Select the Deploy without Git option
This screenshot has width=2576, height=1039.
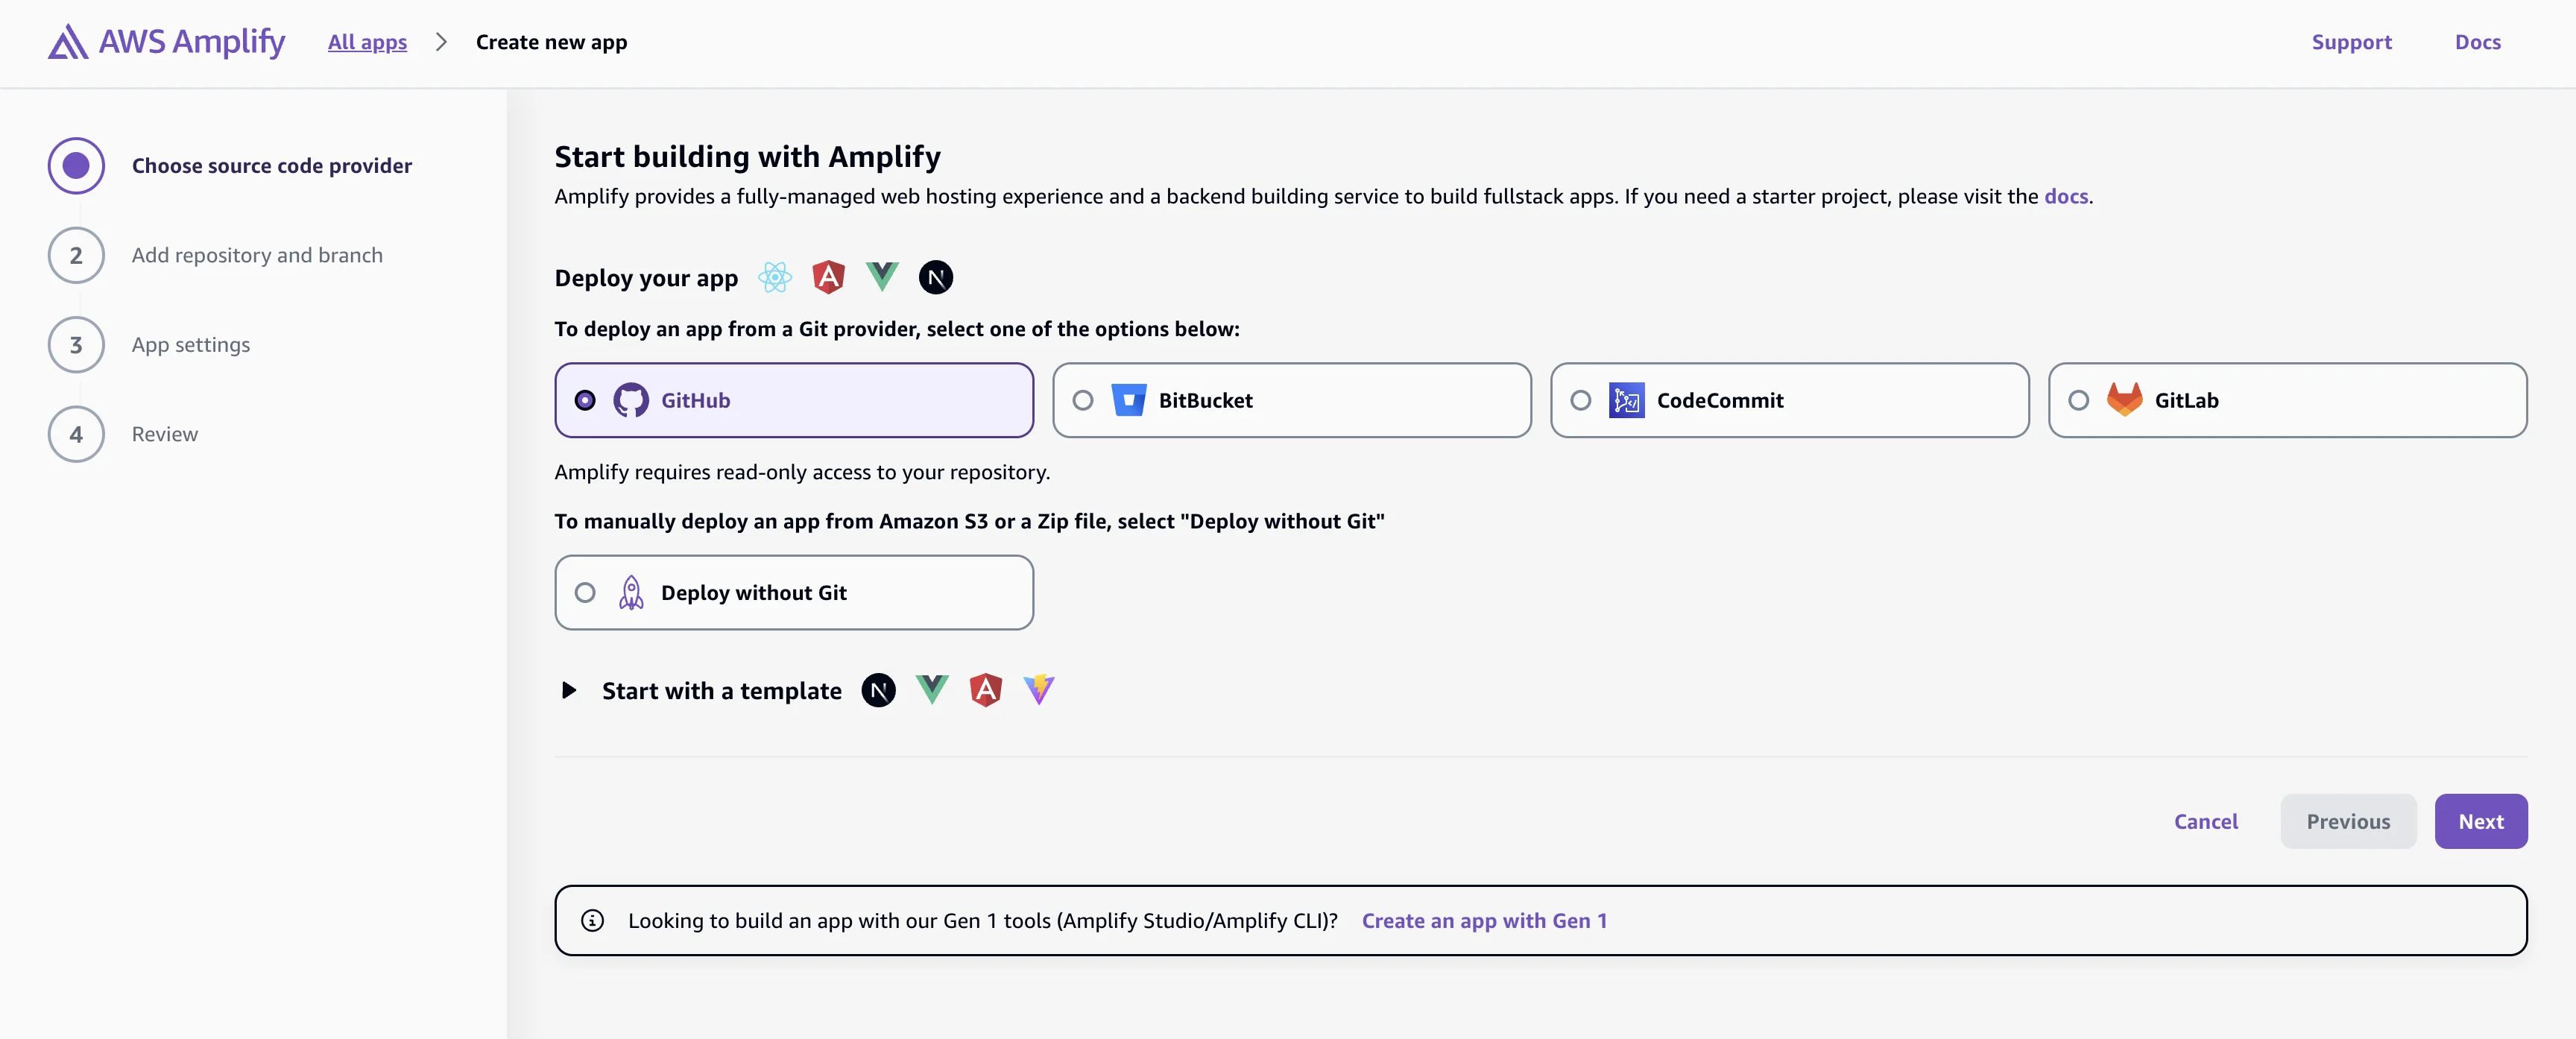(x=585, y=592)
